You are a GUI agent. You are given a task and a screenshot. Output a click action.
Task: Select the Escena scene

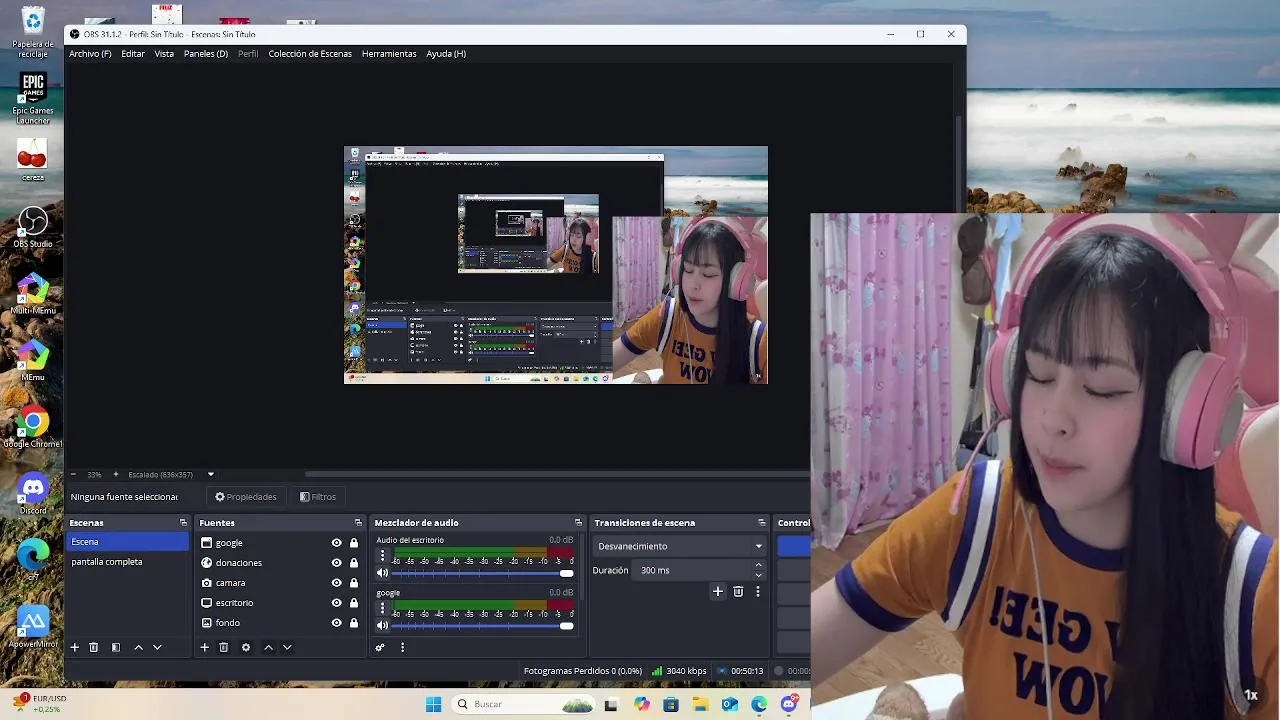pos(127,542)
